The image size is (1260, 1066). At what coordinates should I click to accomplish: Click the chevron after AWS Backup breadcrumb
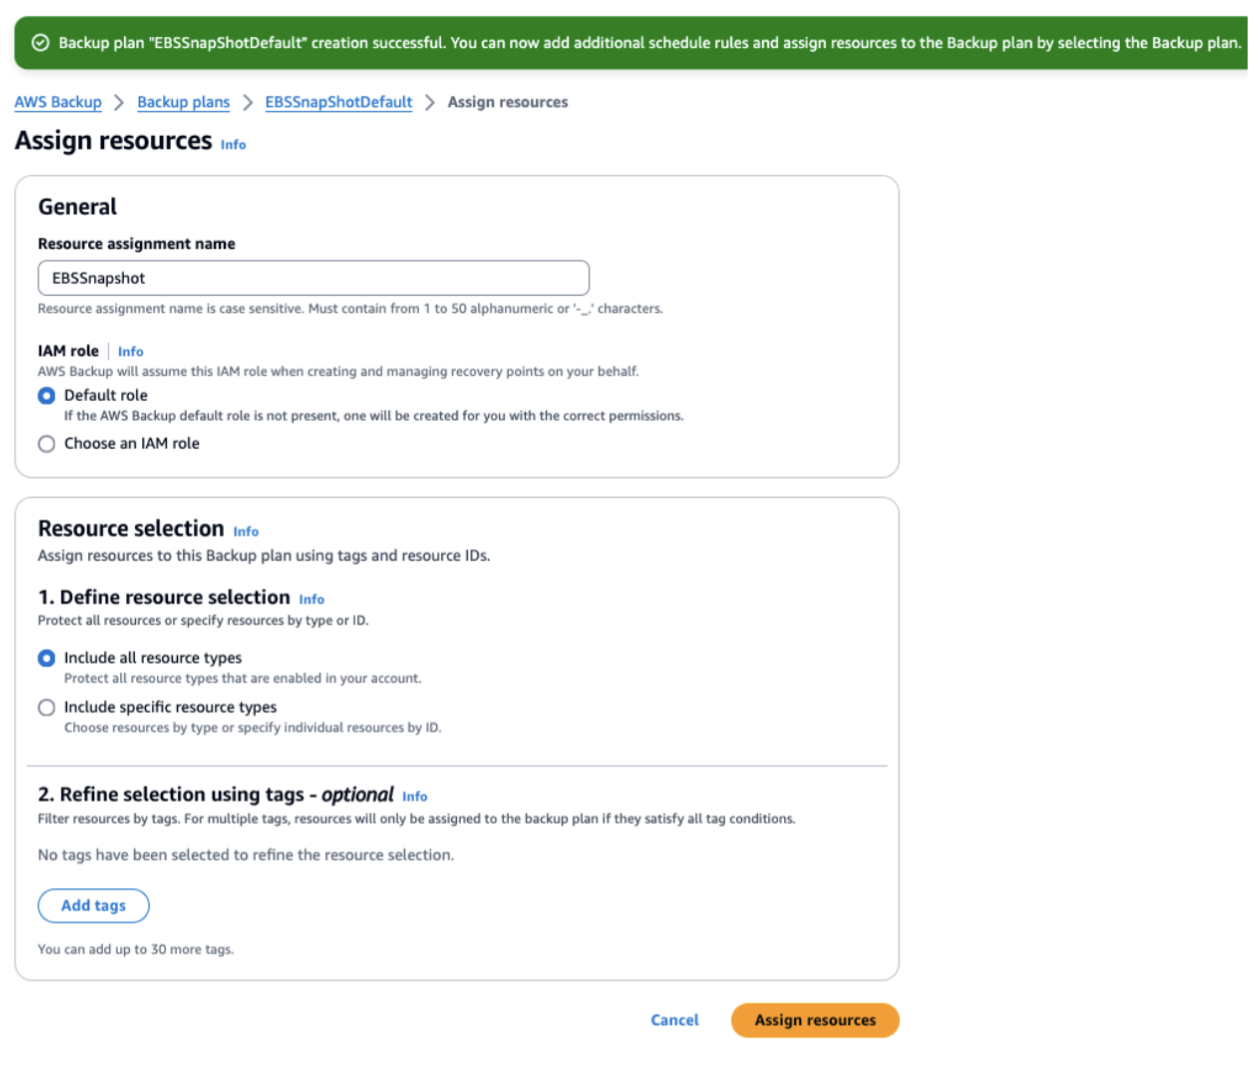119,102
